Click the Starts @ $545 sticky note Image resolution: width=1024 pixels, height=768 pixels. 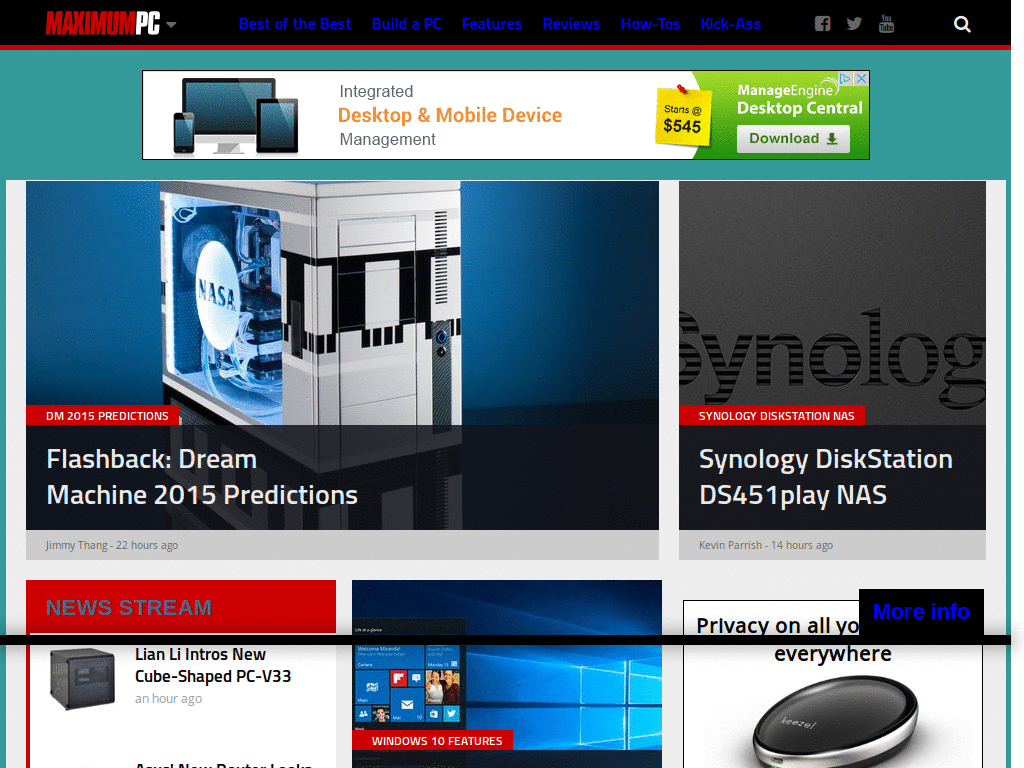point(682,118)
